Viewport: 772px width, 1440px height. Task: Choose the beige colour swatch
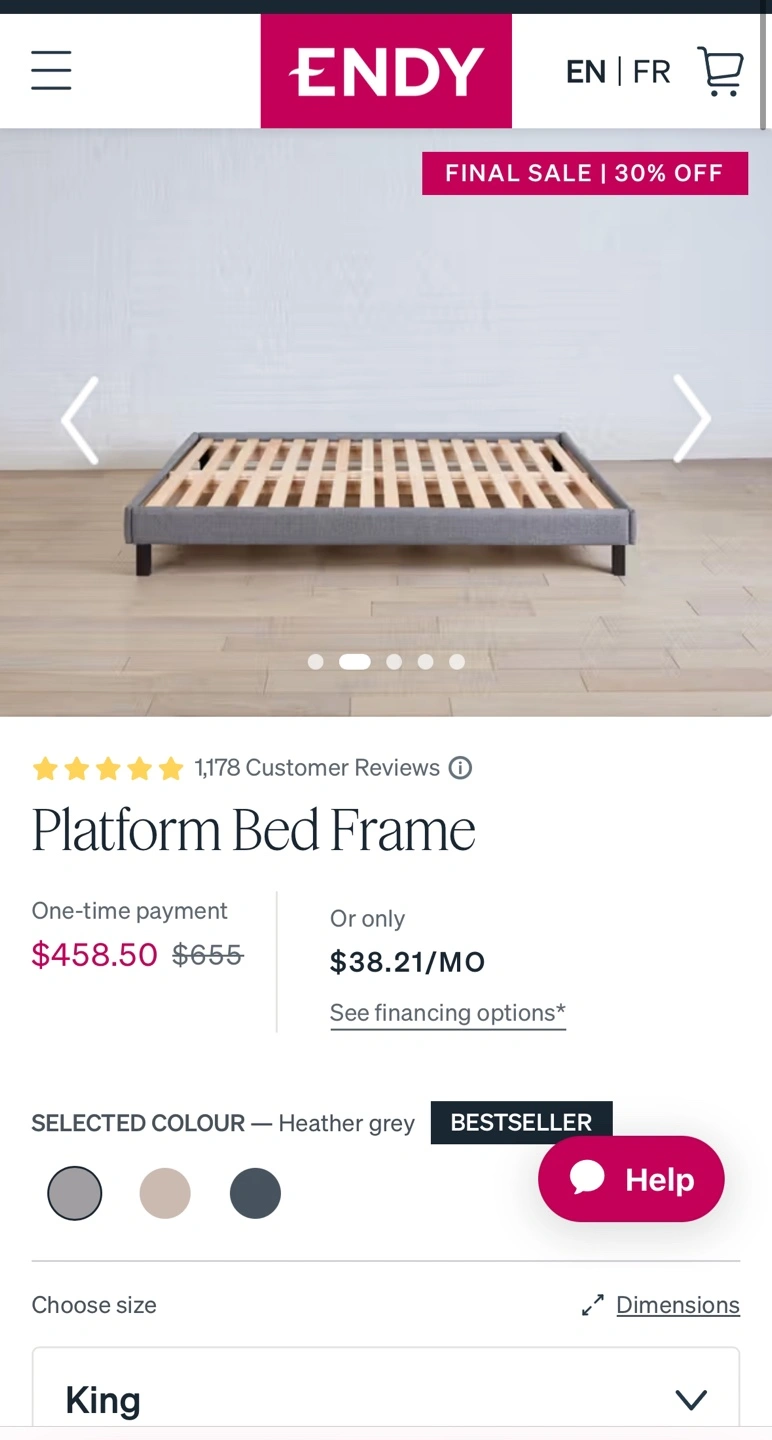tap(165, 1193)
